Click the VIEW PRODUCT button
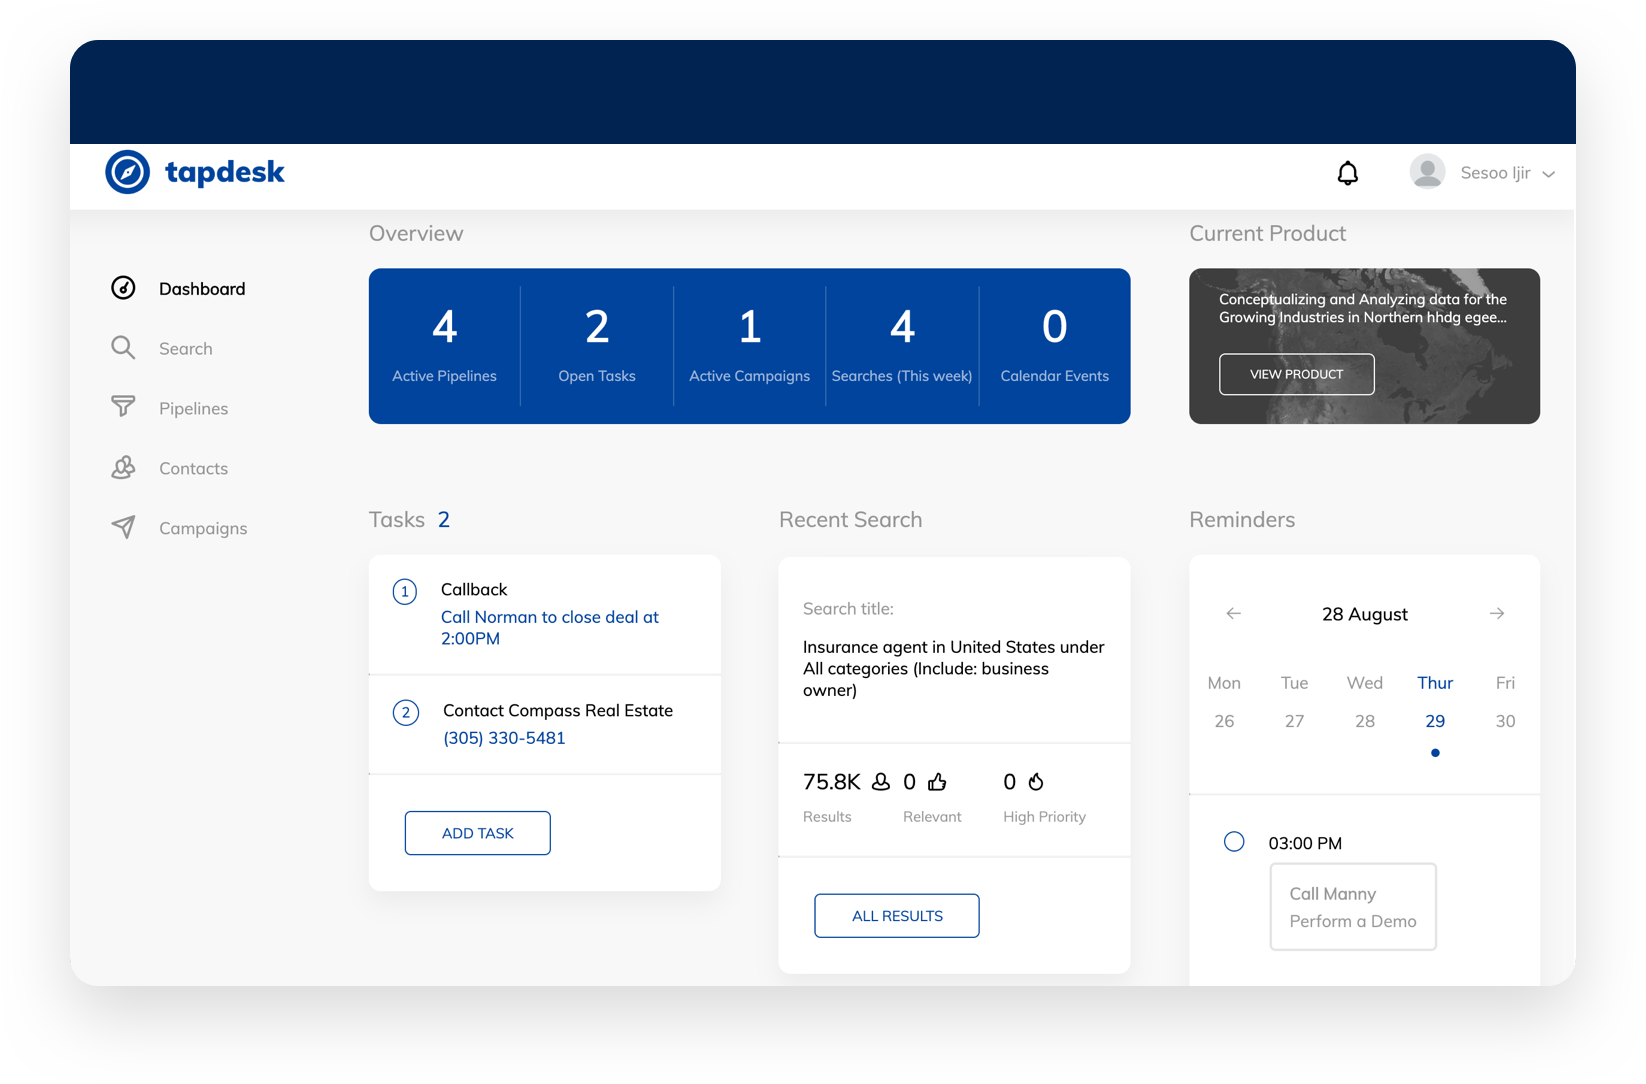The image size is (1646, 1084). coord(1296,373)
